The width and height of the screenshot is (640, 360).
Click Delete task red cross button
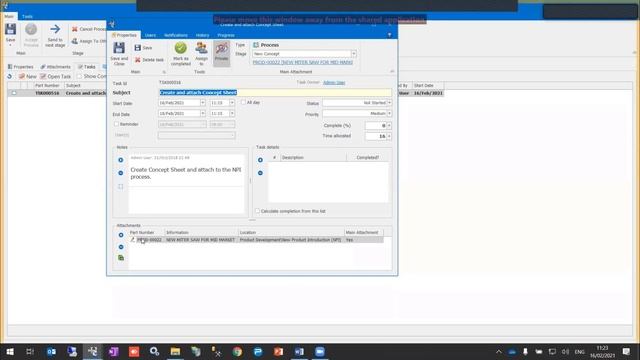(149, 60)
